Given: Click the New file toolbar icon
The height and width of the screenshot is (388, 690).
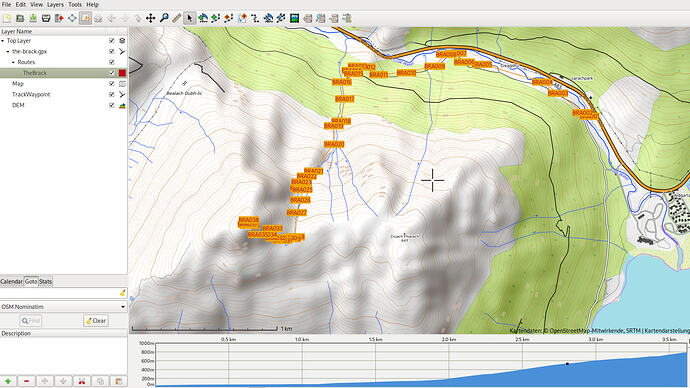Looking at the screenshot, I should point(7,18).
